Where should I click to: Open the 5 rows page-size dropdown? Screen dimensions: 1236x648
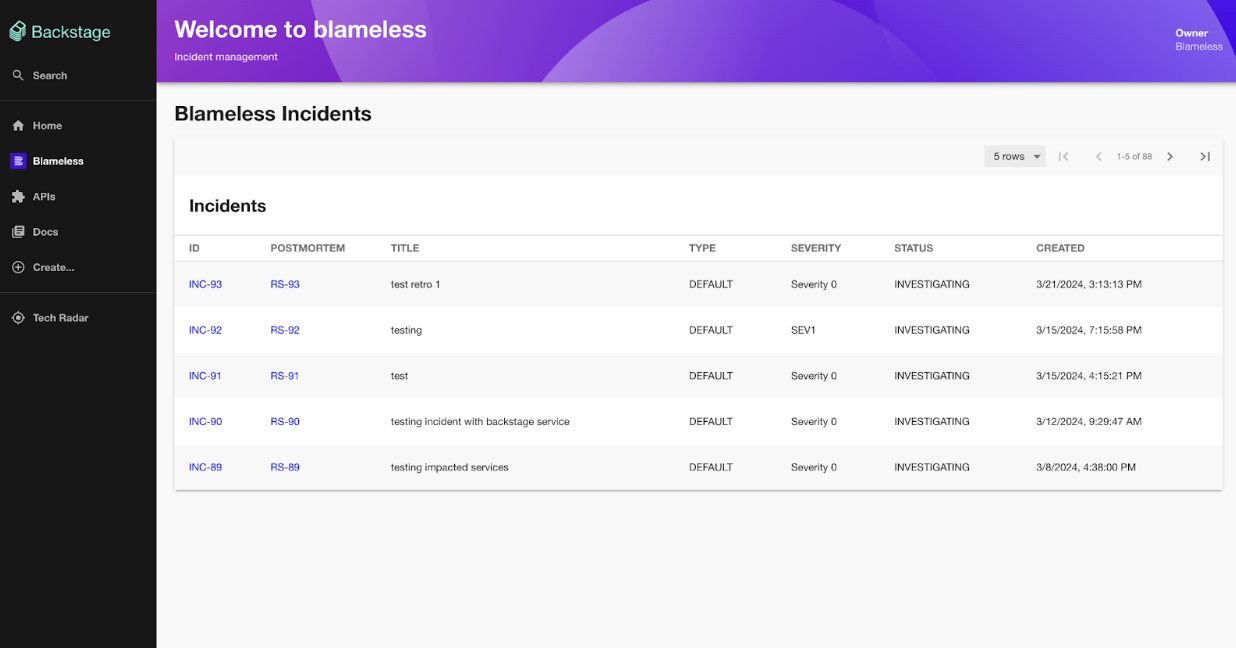click(x=1015, y=156)
